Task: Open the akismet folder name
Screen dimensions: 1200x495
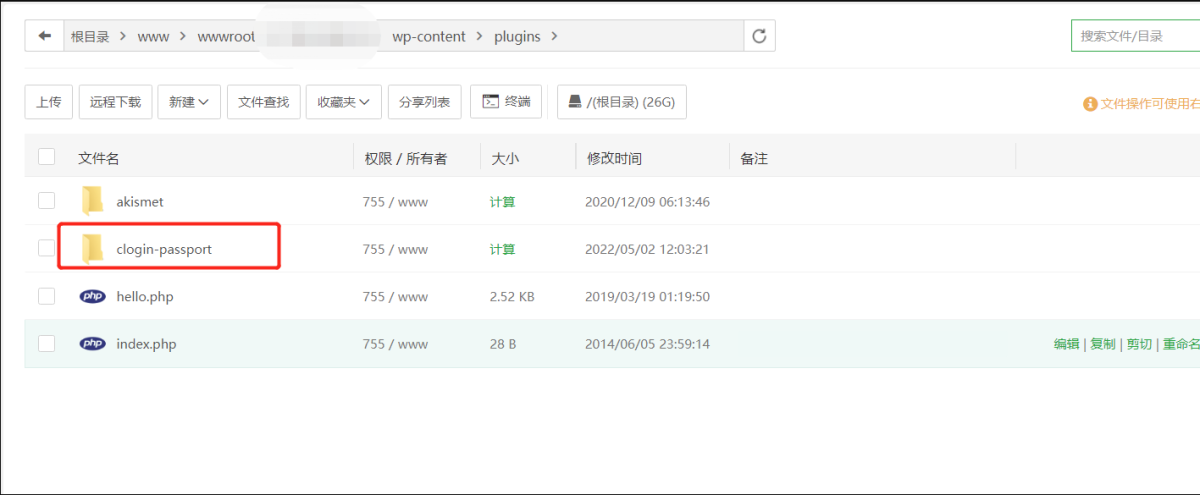Action: pyautogui.click(x=140, y=202)
